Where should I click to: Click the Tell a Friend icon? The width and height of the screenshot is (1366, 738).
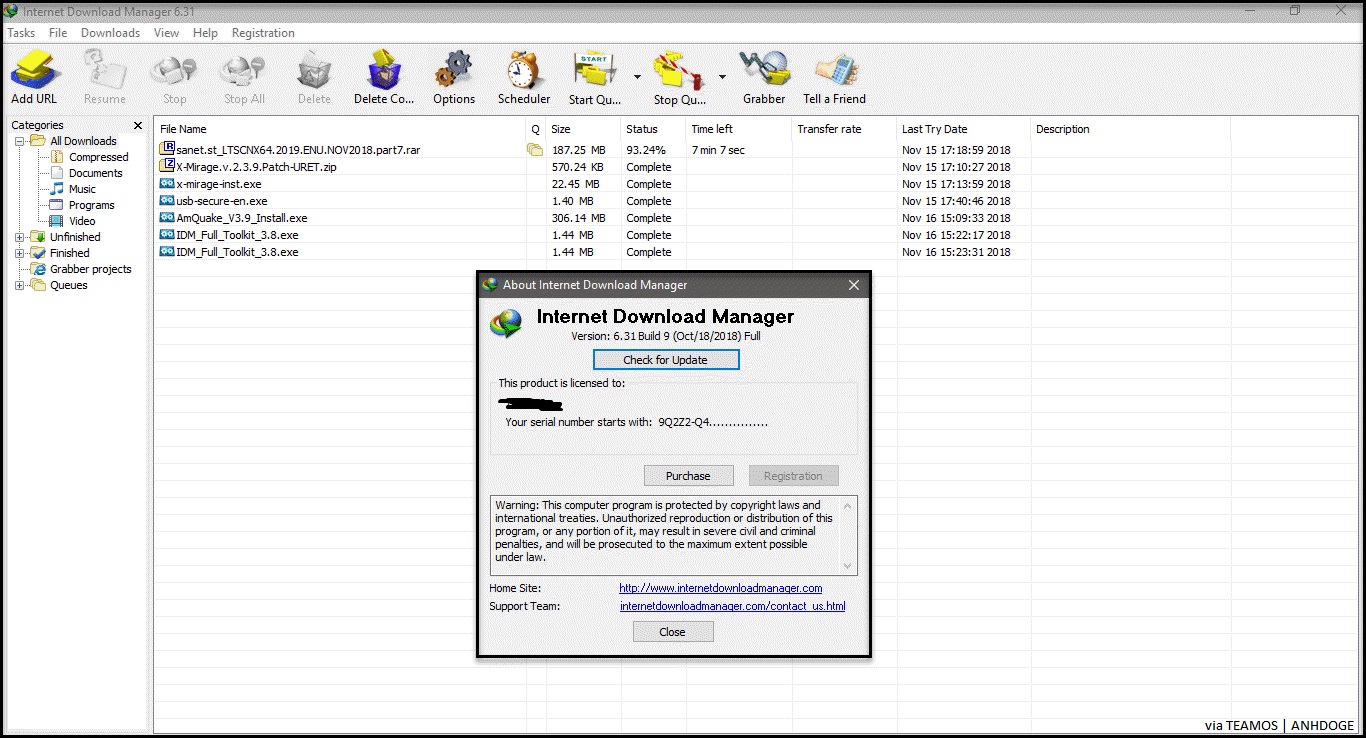coord(834,69)
